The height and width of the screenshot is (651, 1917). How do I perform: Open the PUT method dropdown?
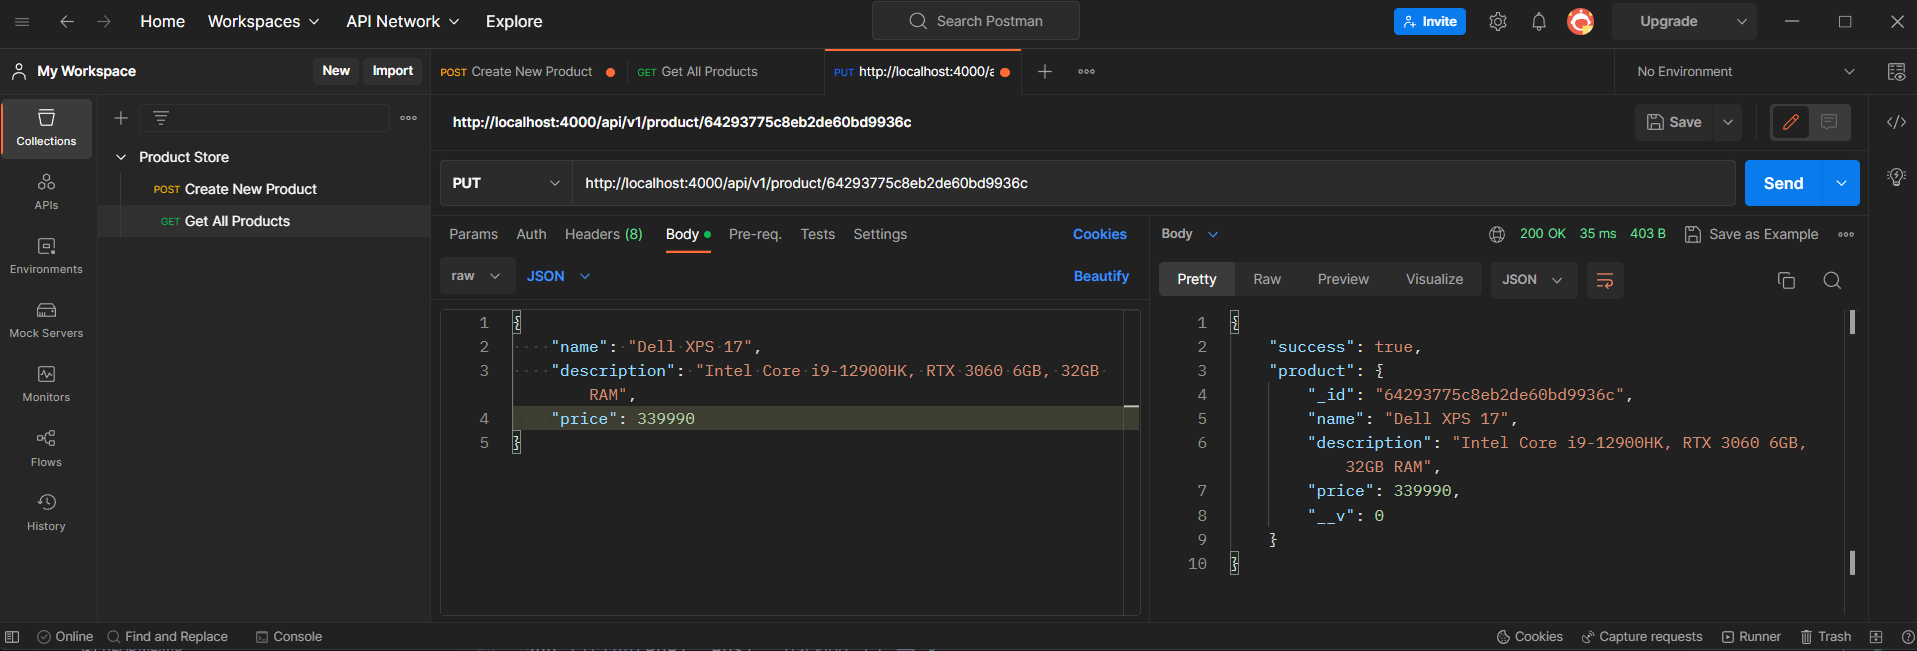[505, 183]
